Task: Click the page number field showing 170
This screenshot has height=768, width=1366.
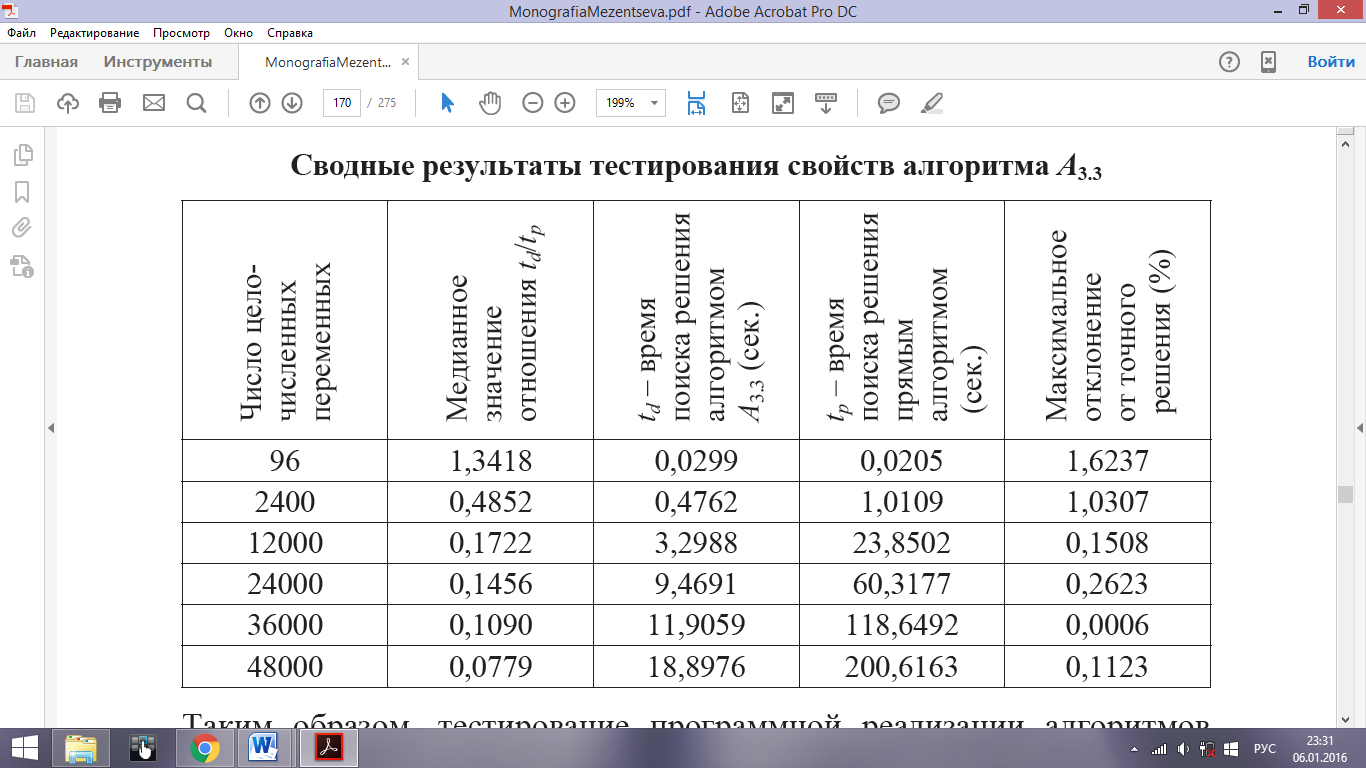Action: [342, 103]
